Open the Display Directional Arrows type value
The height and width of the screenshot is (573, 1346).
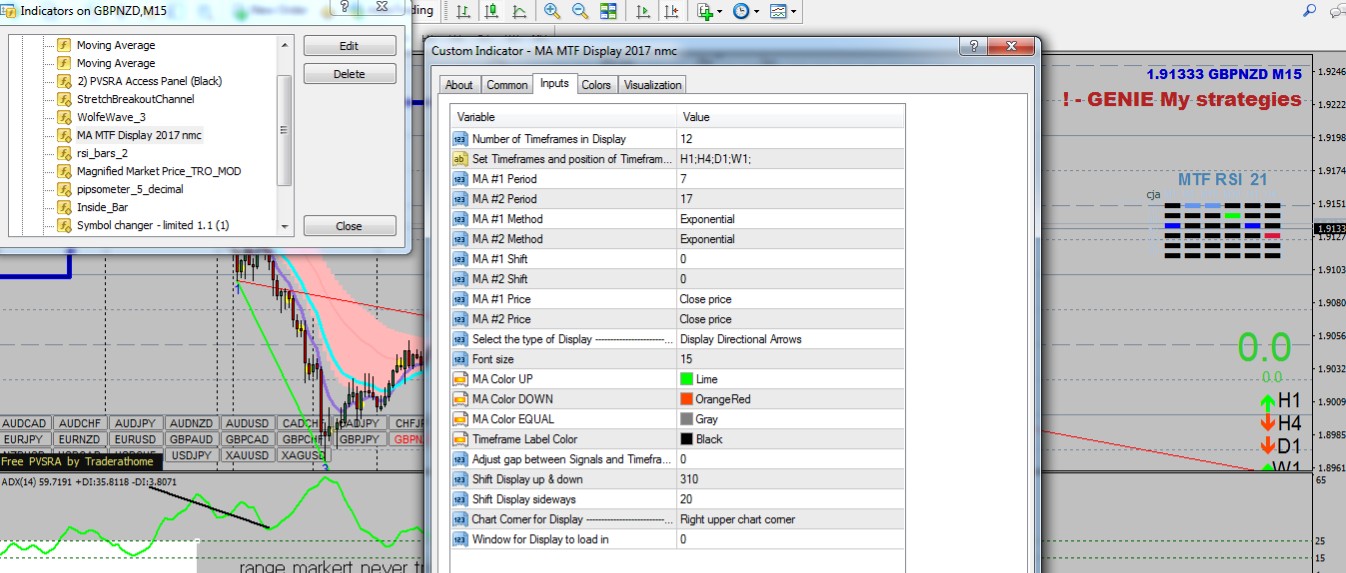click(790, 339)
